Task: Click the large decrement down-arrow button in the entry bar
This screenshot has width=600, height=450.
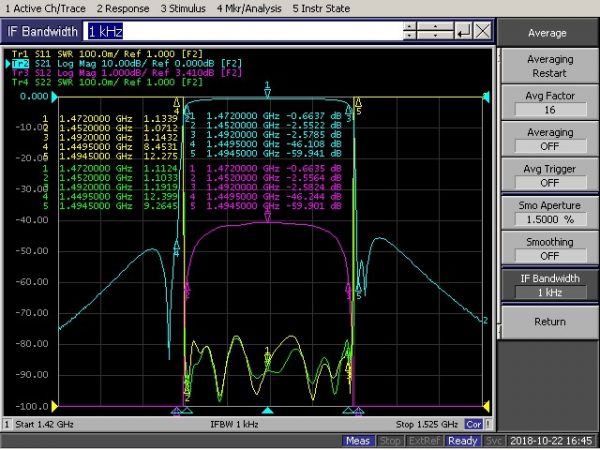Action: [x=435, y=35]
